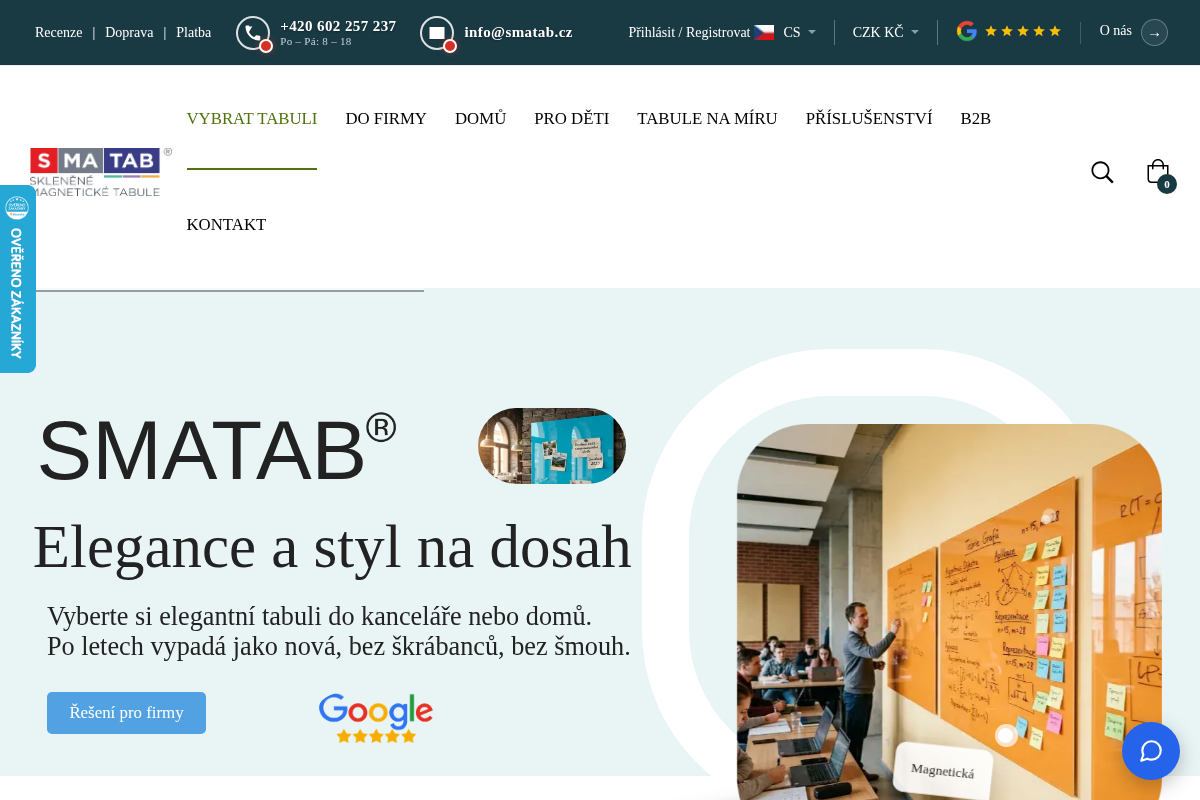The image size is (1200, 800).
Task: Open the Vybrat tabuli menu
Action: pos(252,118)
